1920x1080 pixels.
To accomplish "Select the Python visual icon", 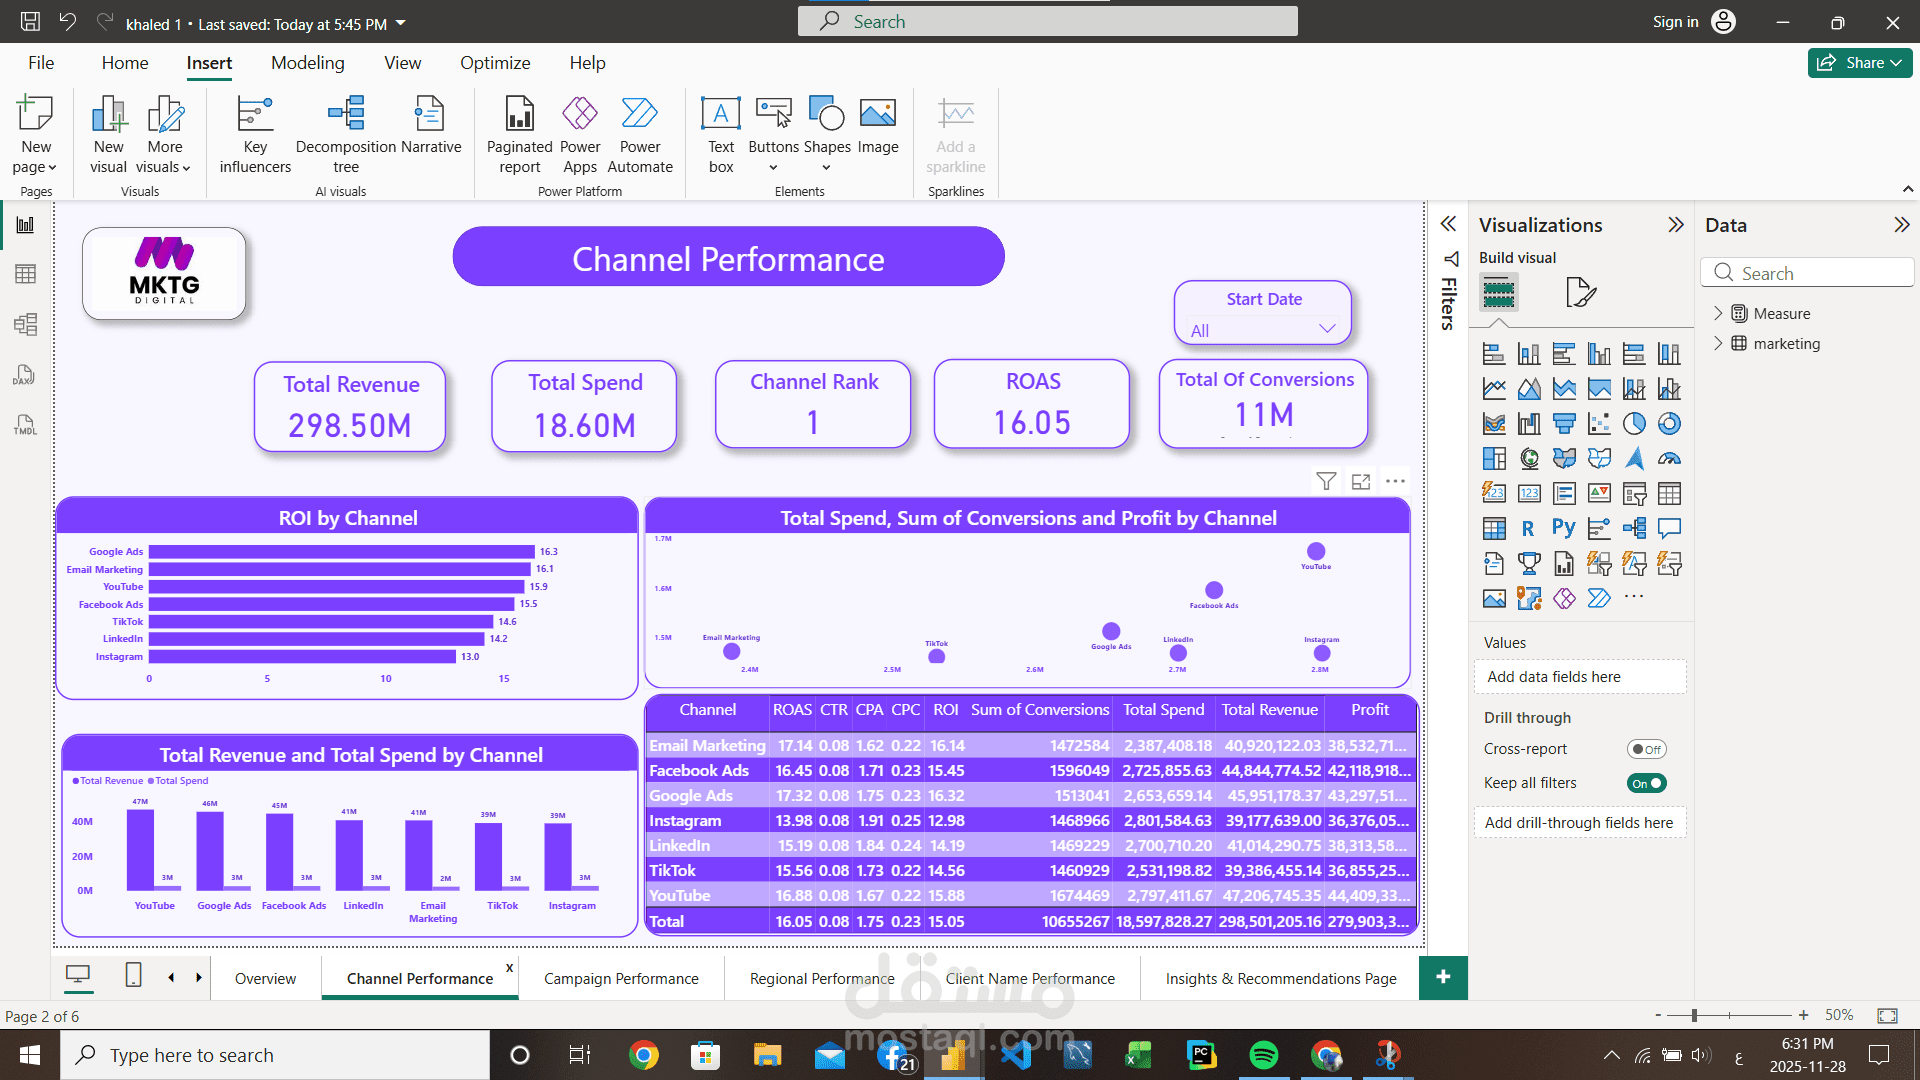I will point(1564,528).
